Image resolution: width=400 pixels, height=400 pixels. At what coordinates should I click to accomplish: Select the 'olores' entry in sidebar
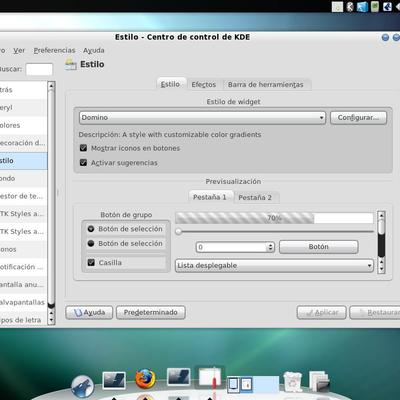[x=23, y=126]
